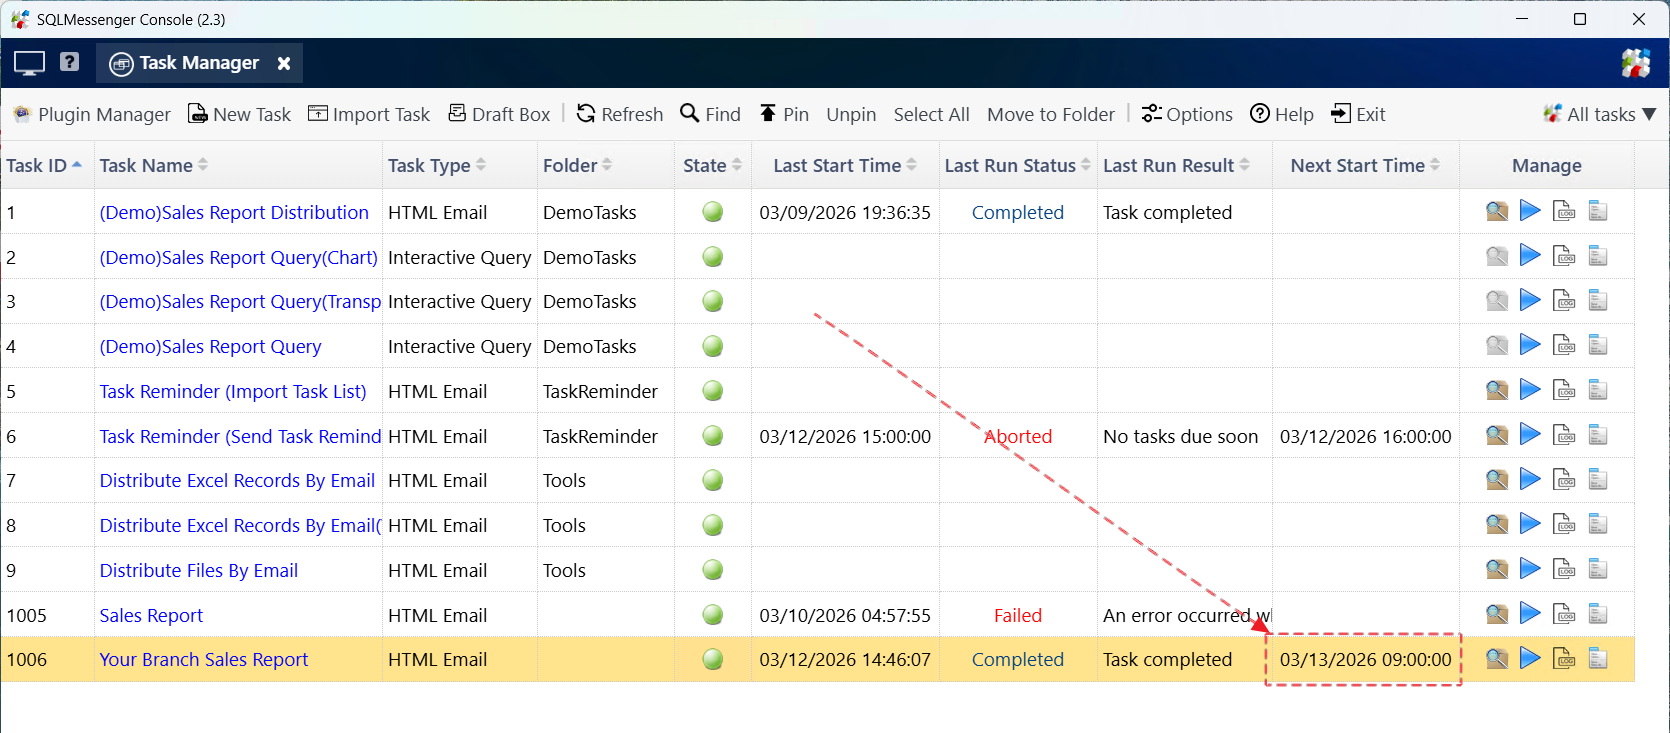Click the green state indicator of task 1005
This screenshot has width=1670, height=733.
click(x=713, y=614)
